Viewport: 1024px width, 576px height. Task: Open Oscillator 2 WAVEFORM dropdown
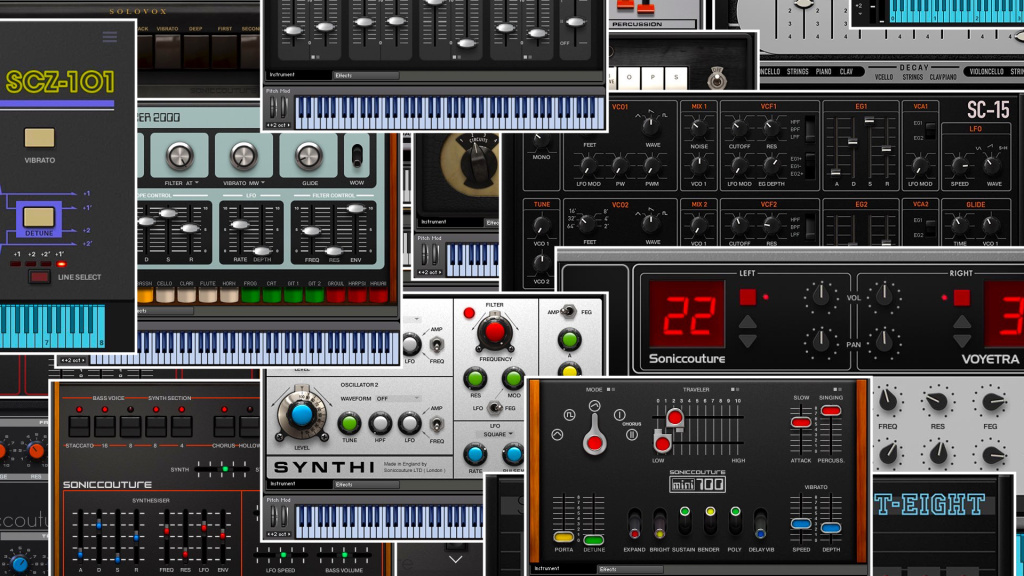398,398
